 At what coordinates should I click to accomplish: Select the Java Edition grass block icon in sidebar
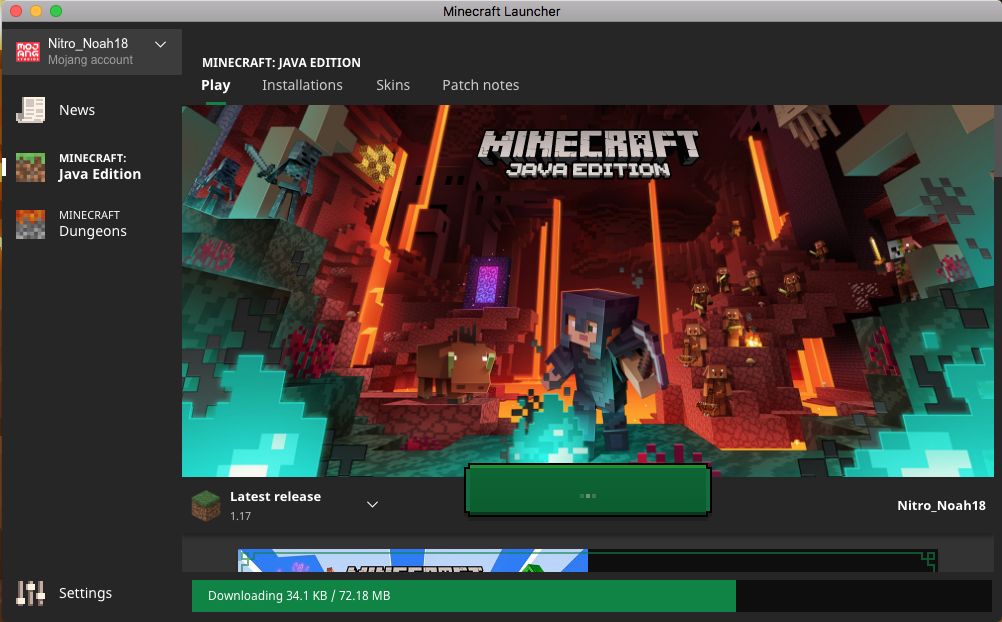(31, 167)
